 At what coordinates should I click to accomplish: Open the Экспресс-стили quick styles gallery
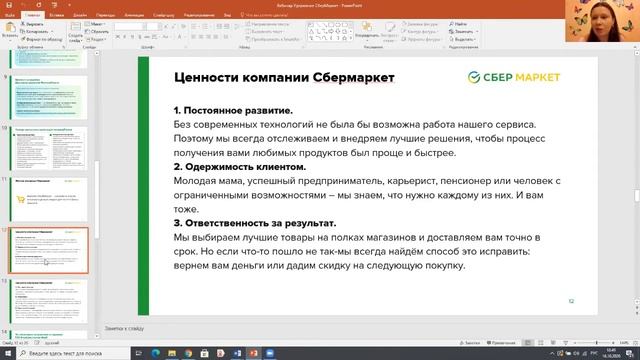389,32
